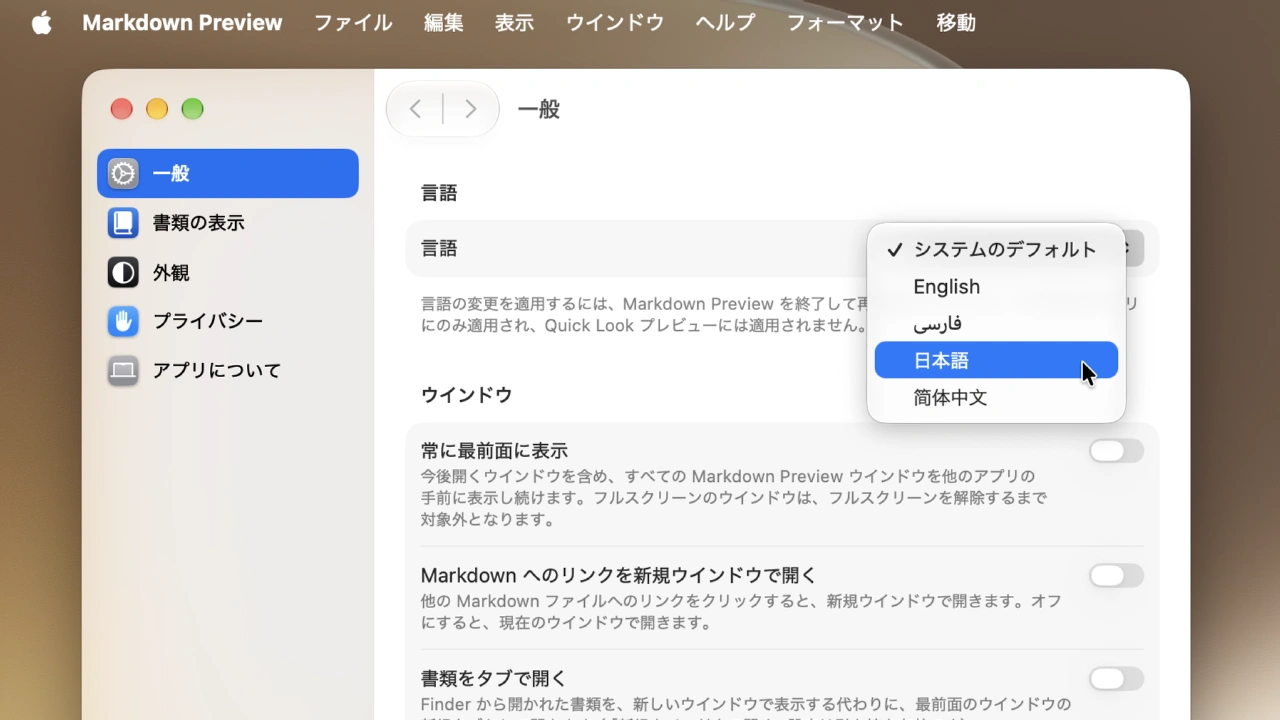
Task: Switch to the 外観 settings label
Action: pyautogui.click(x=171, y=272)
